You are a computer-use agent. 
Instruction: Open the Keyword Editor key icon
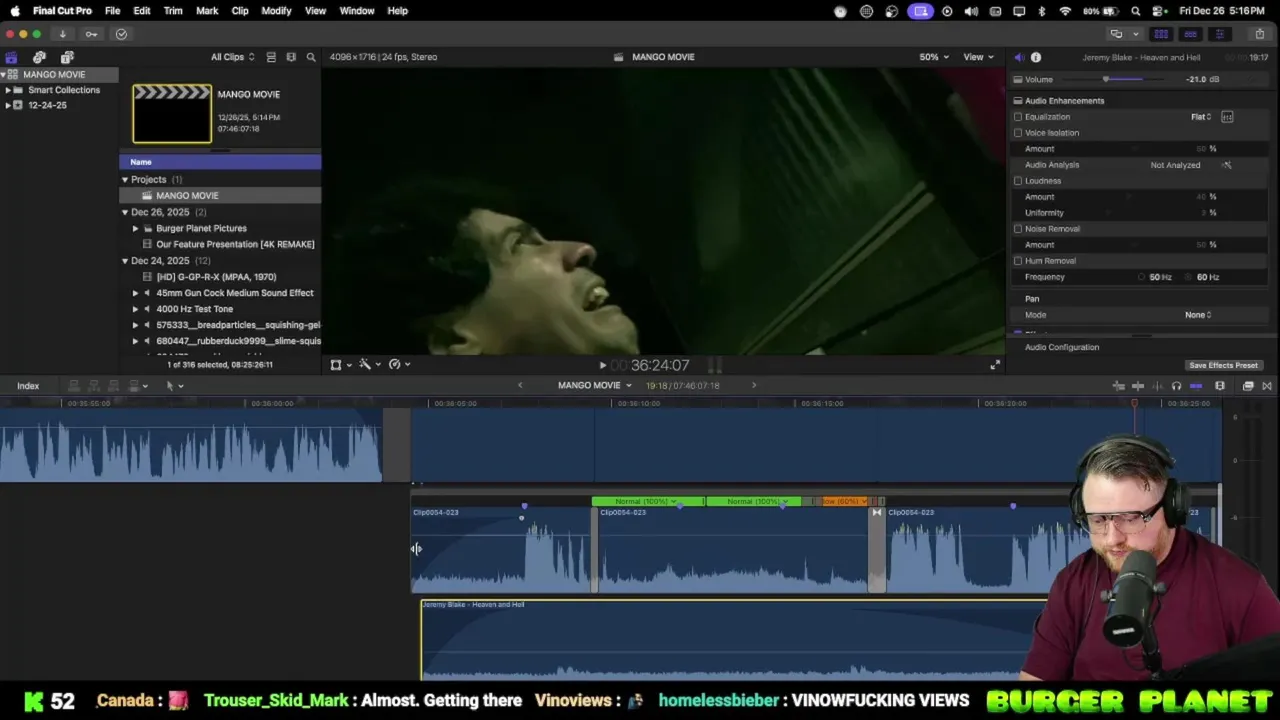point(91,34)
